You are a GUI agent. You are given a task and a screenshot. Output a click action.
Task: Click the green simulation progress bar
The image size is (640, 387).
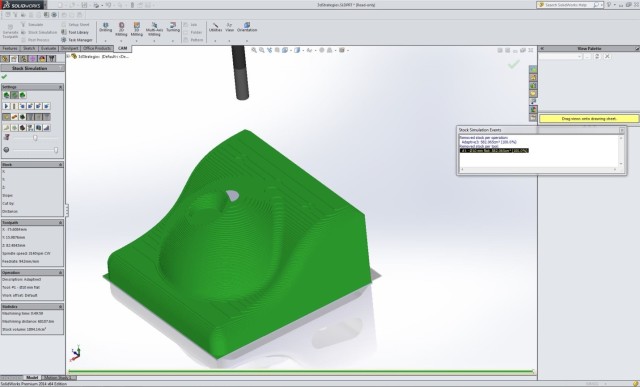pos(301,371)
